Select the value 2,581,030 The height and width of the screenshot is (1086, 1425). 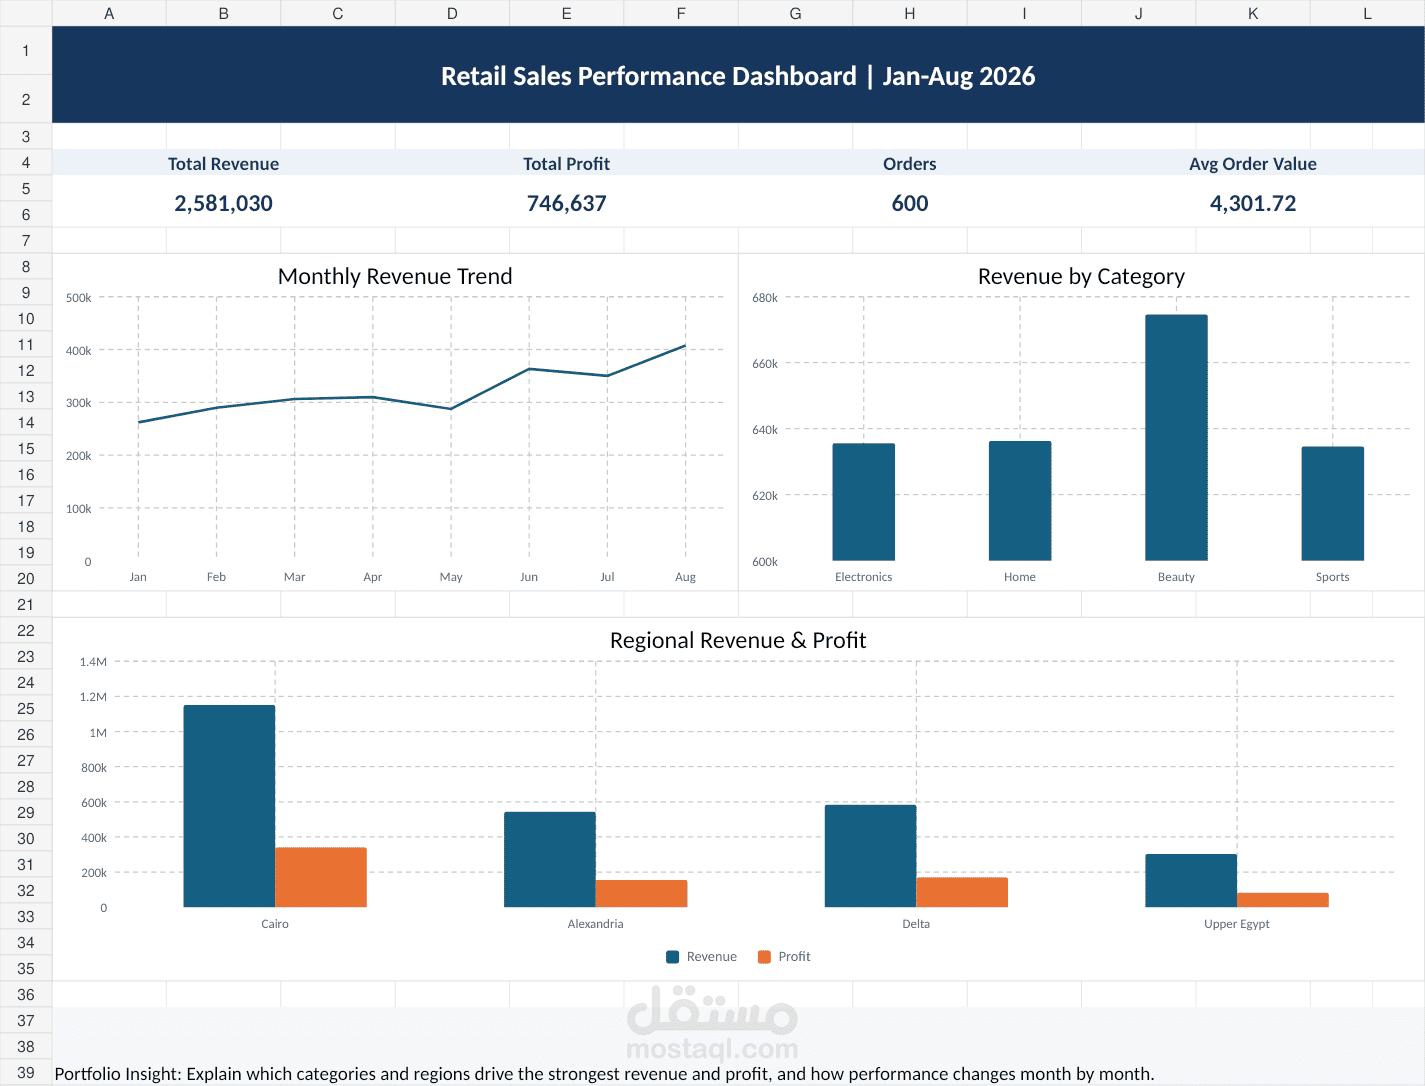223,203
